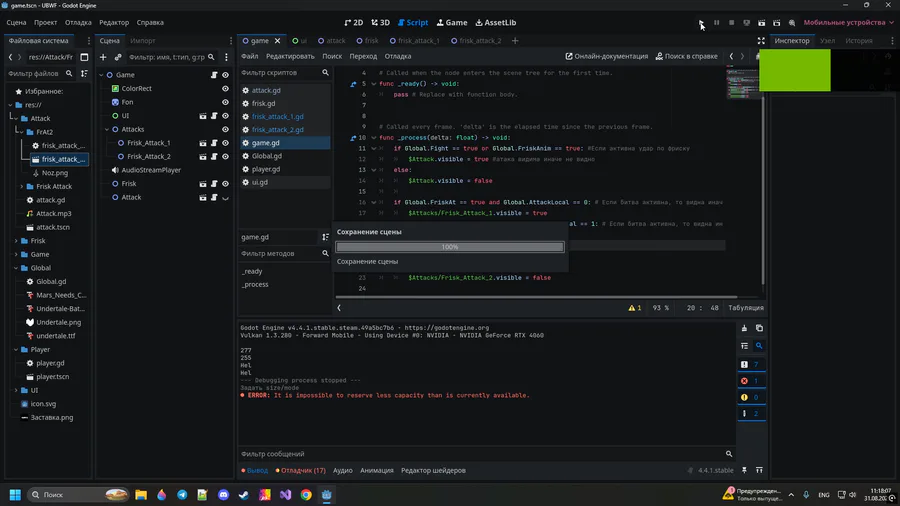Switch to the Импорт tab

click(x=142, y=41)
